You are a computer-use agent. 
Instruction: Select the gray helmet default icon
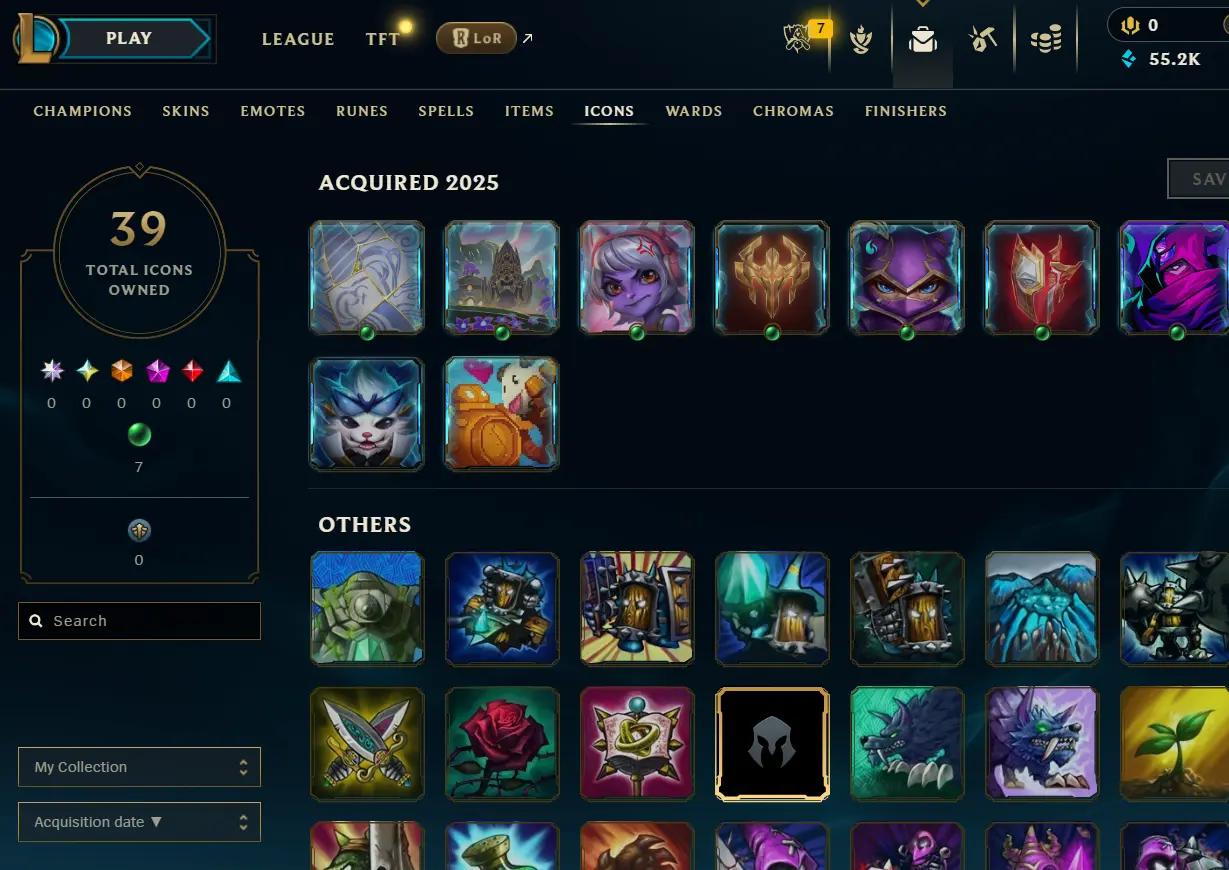coord(772,744)
